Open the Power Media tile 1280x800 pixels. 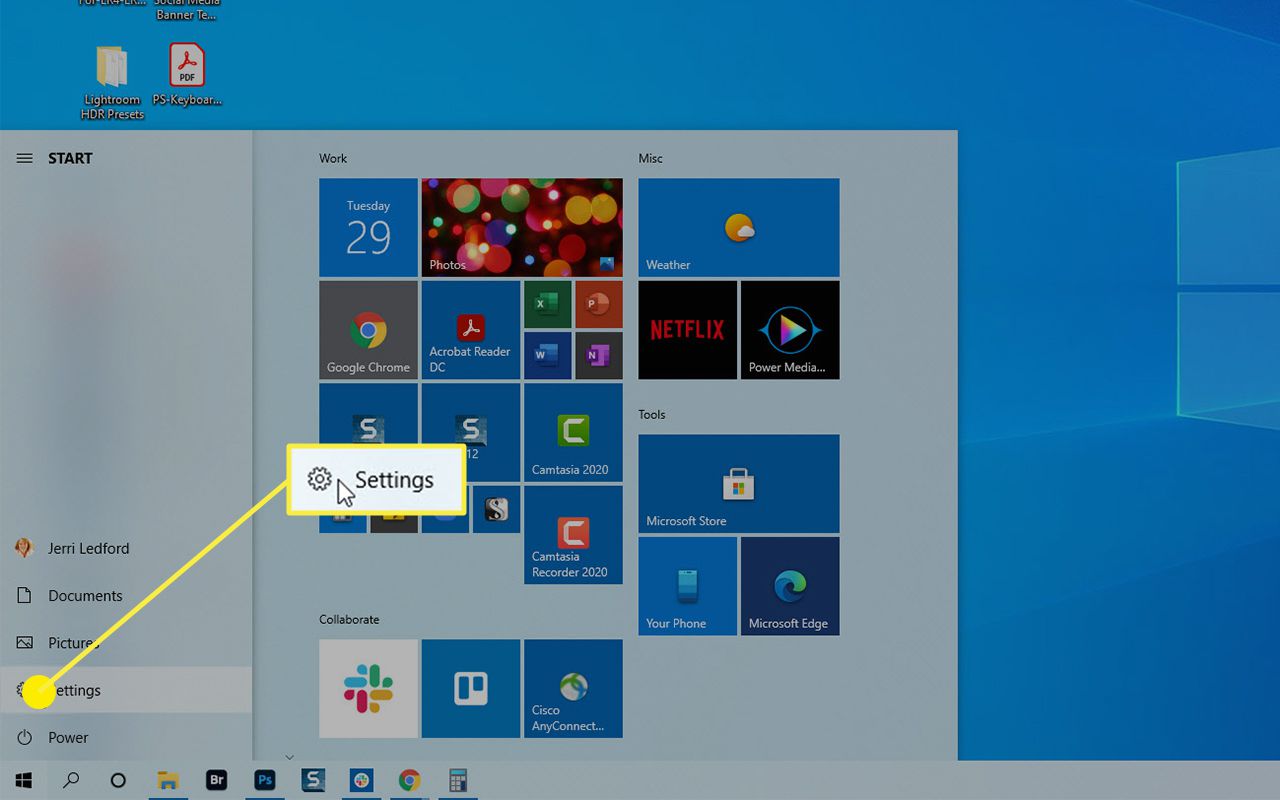[790, 330]
